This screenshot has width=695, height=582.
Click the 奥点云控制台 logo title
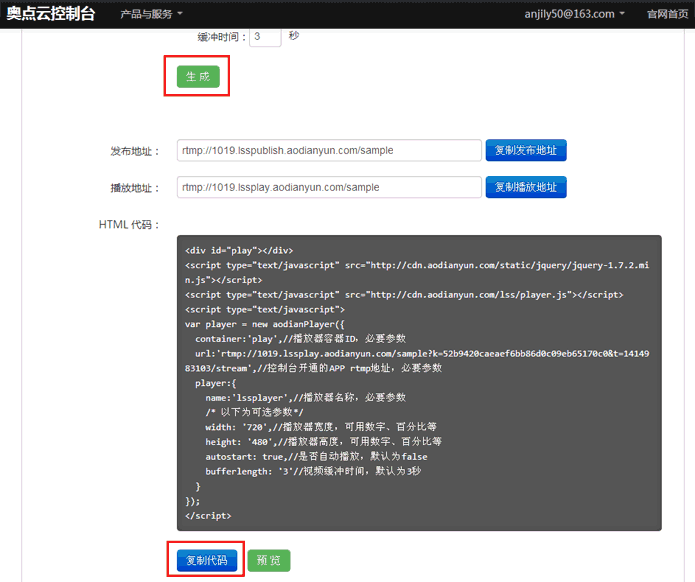[51, 14]
